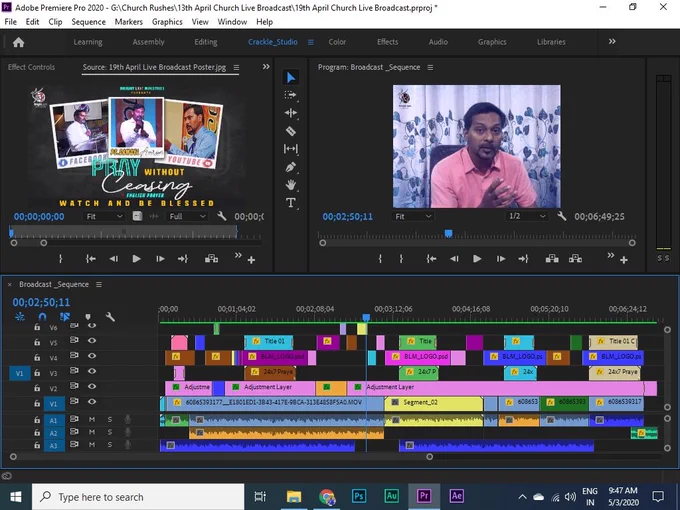Click Insert button in Source monitor
Viewport: 680px width, 510px height.
[x=211, y=259]
